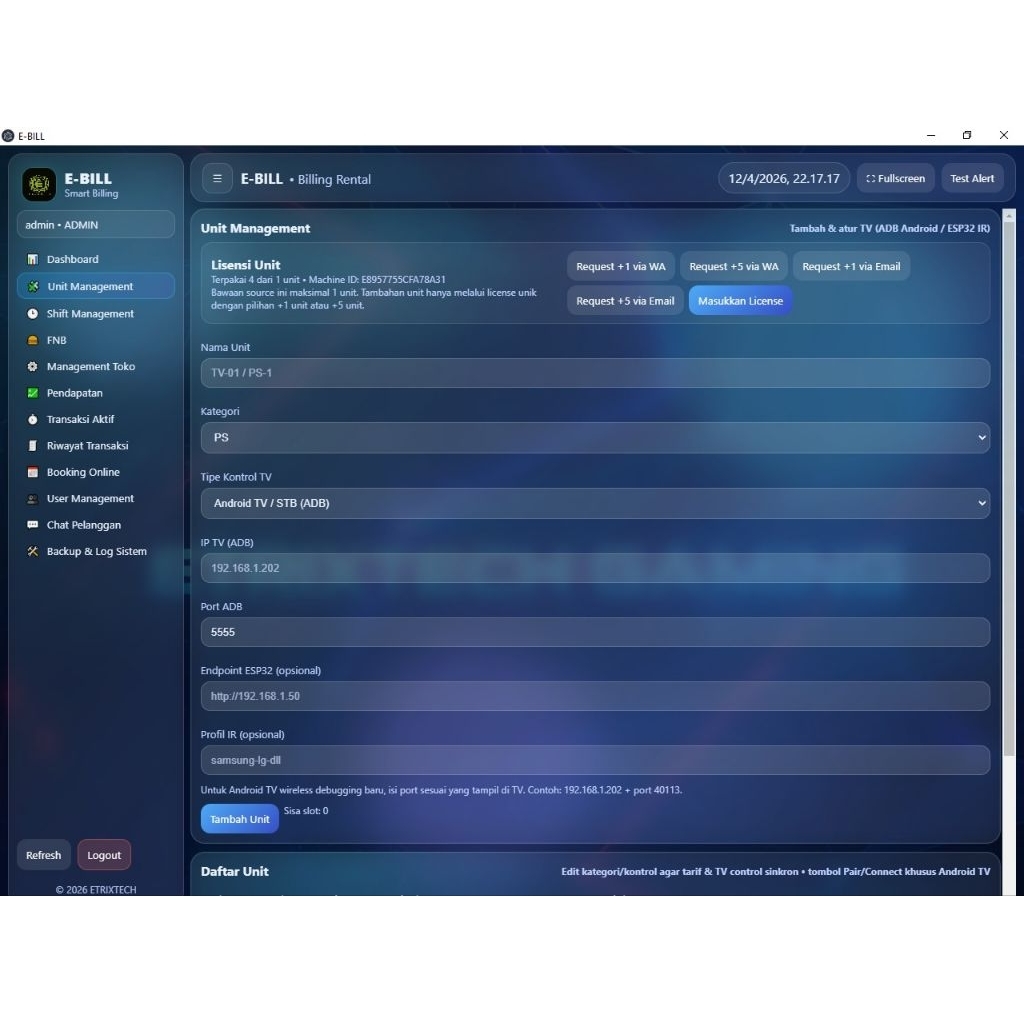Toggle the hamburger sidebar menu button
1024x1024 pixels.
click(x=217, y=178)
